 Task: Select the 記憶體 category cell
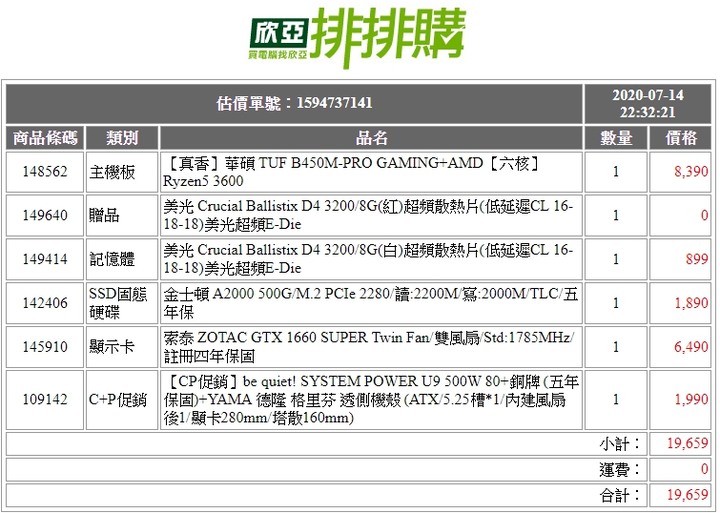[122, 259]
